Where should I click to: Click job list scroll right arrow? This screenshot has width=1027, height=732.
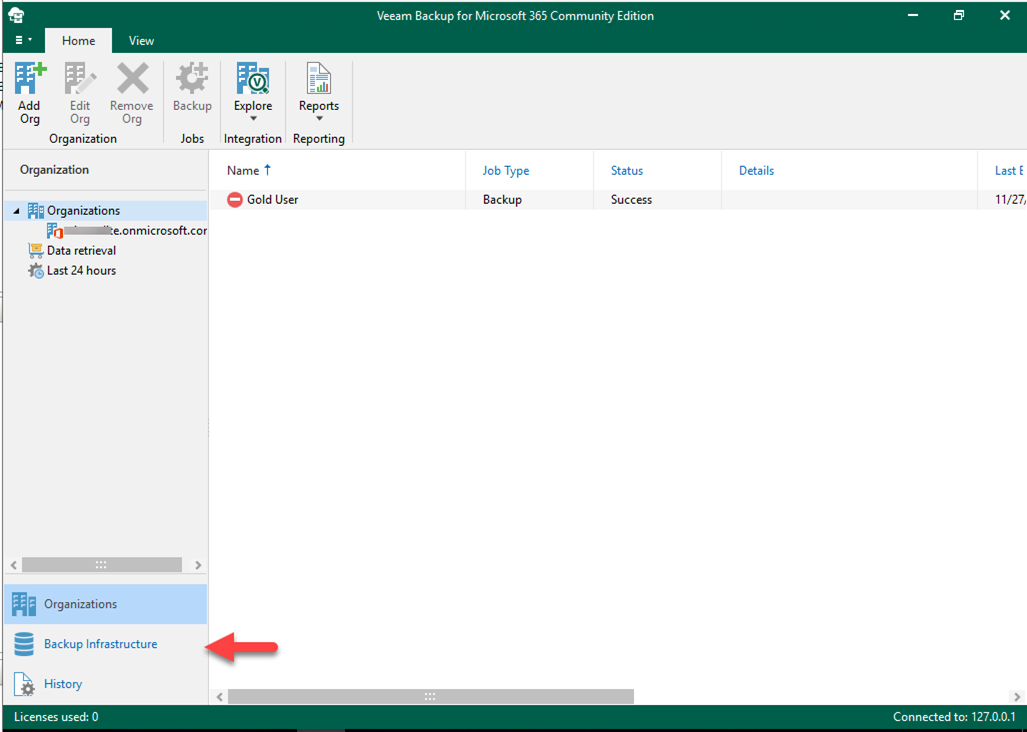click(x=1017, y=697)
